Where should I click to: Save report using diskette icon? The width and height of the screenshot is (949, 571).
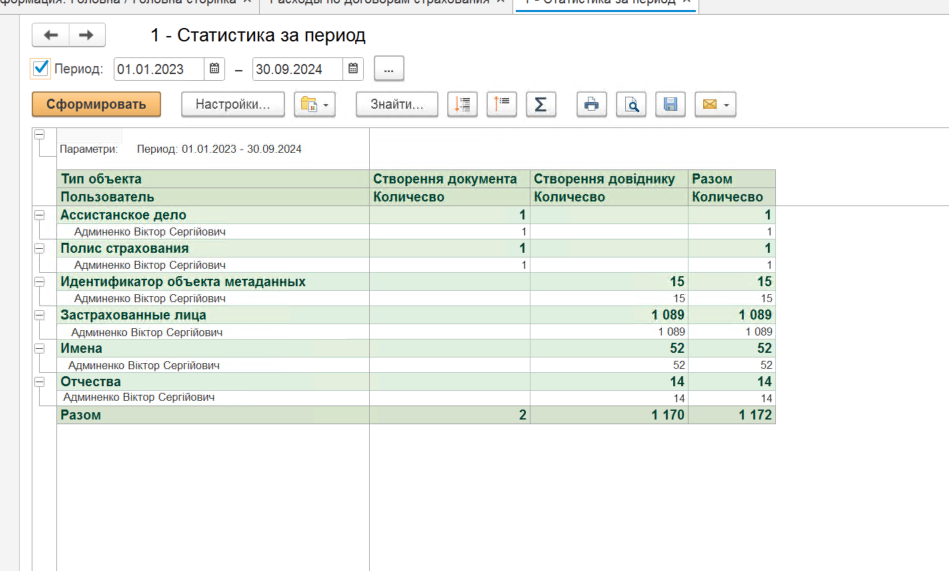click(x=670, y=104)
